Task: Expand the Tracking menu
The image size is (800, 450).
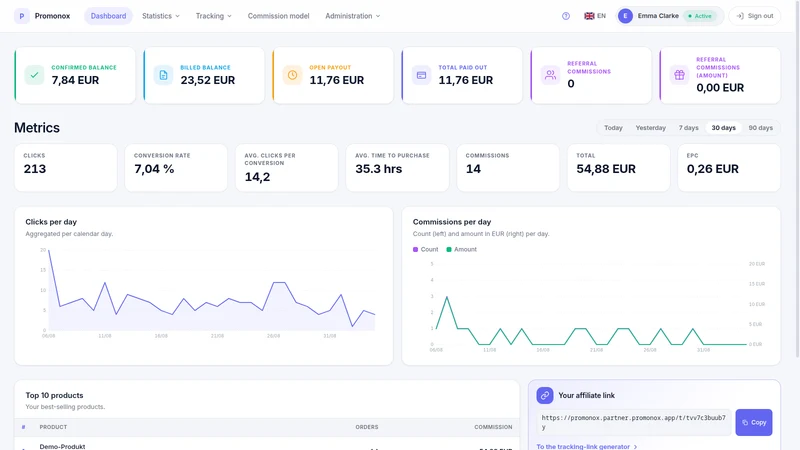Action: click(213, 16)
